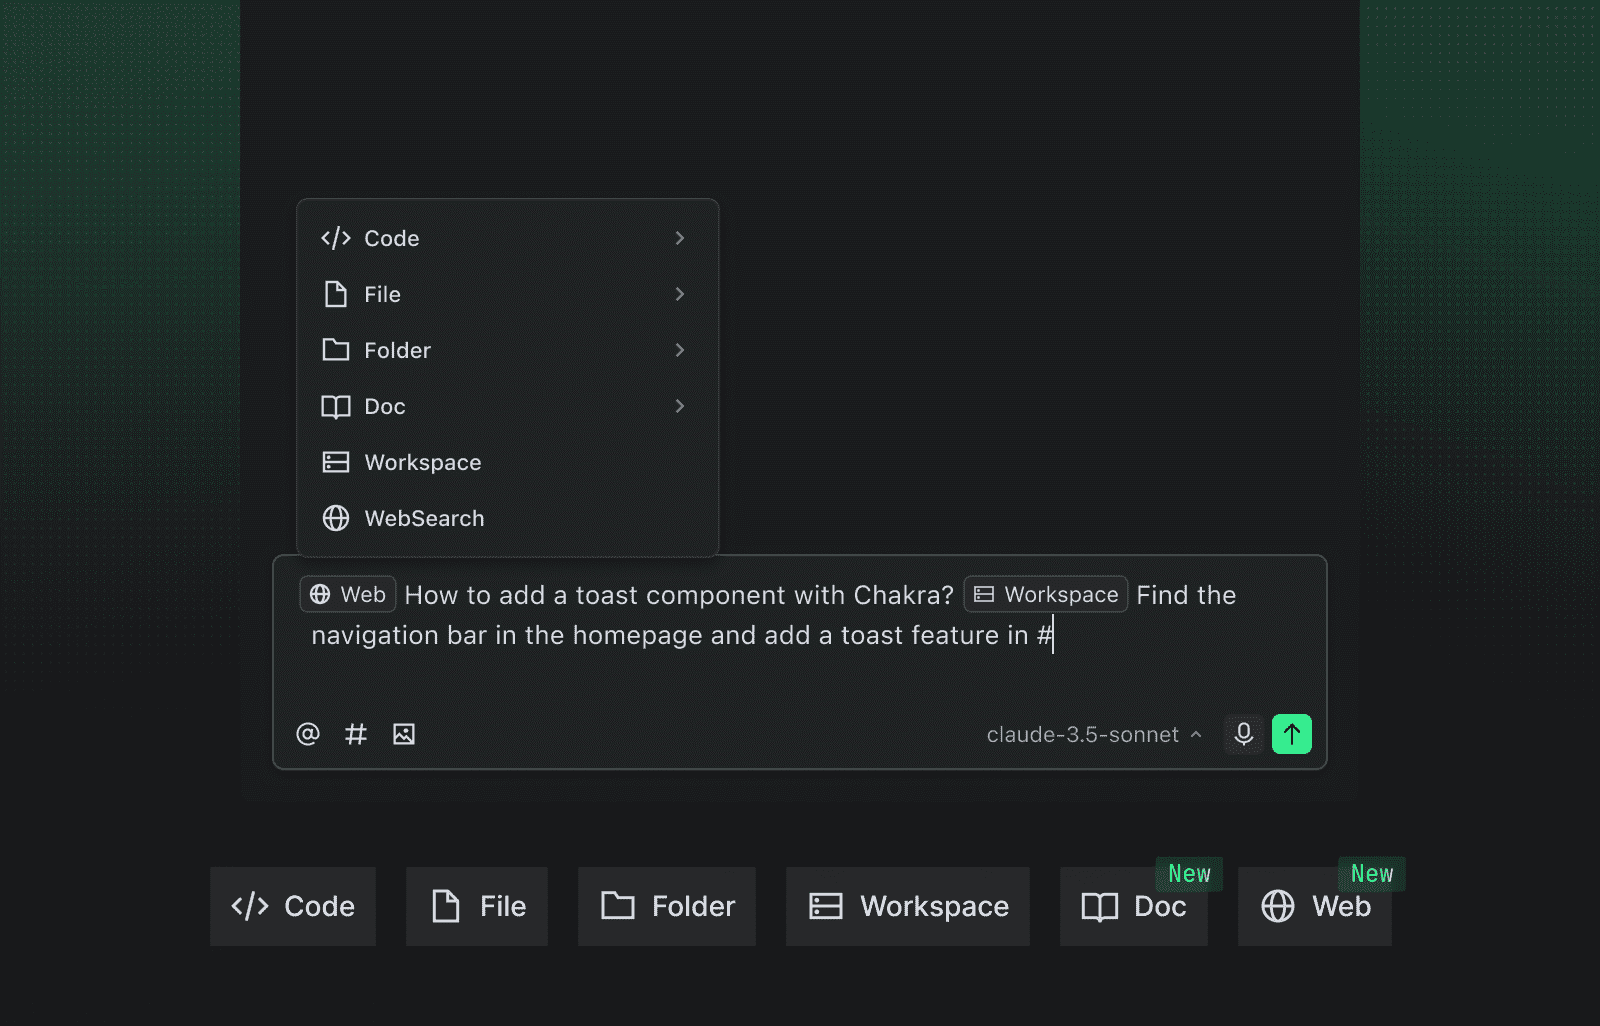Start voice input with the microphone icon

coord(1244,734)
